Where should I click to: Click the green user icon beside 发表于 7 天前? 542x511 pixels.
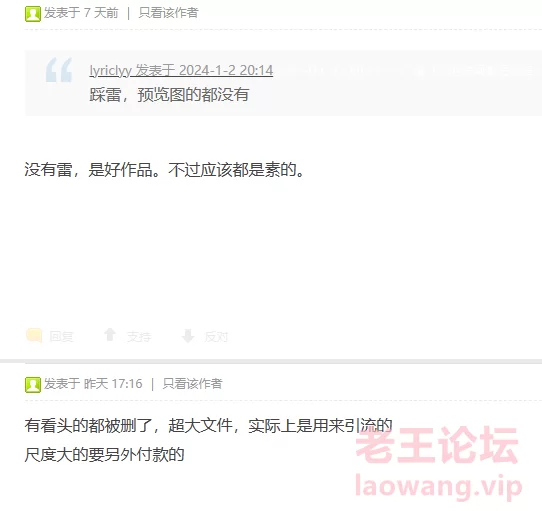[x=33, y=14]
